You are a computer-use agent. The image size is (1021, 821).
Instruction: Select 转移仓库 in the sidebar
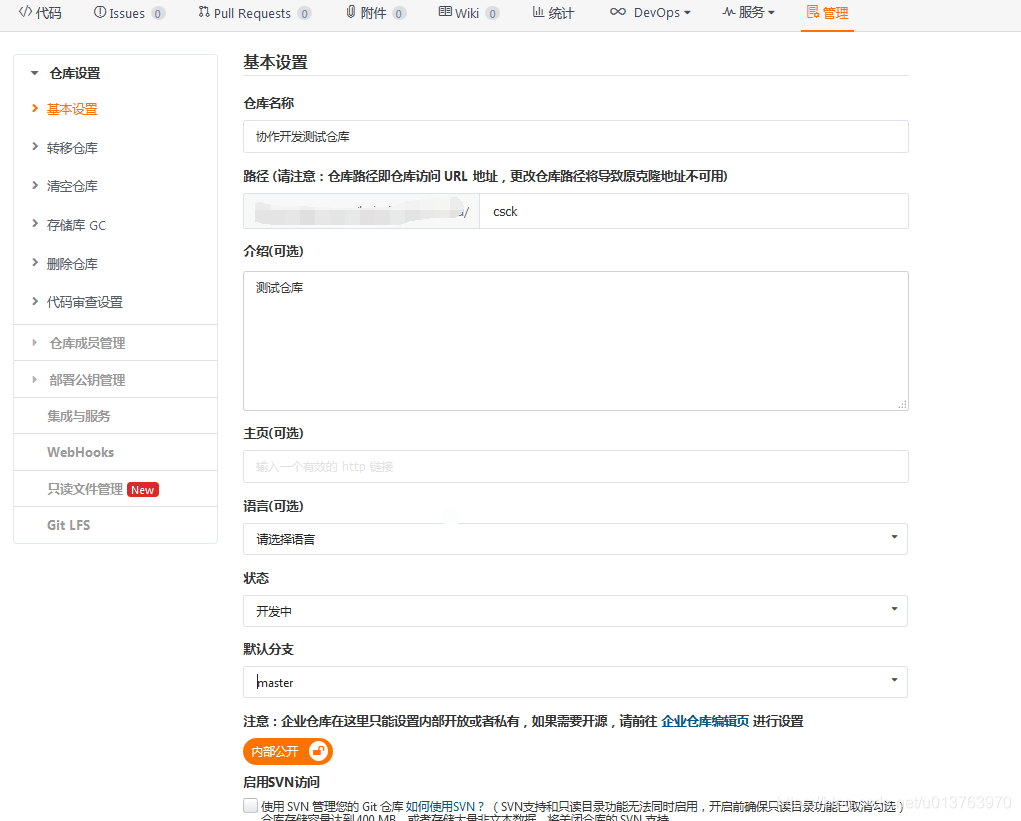(75, 147)
